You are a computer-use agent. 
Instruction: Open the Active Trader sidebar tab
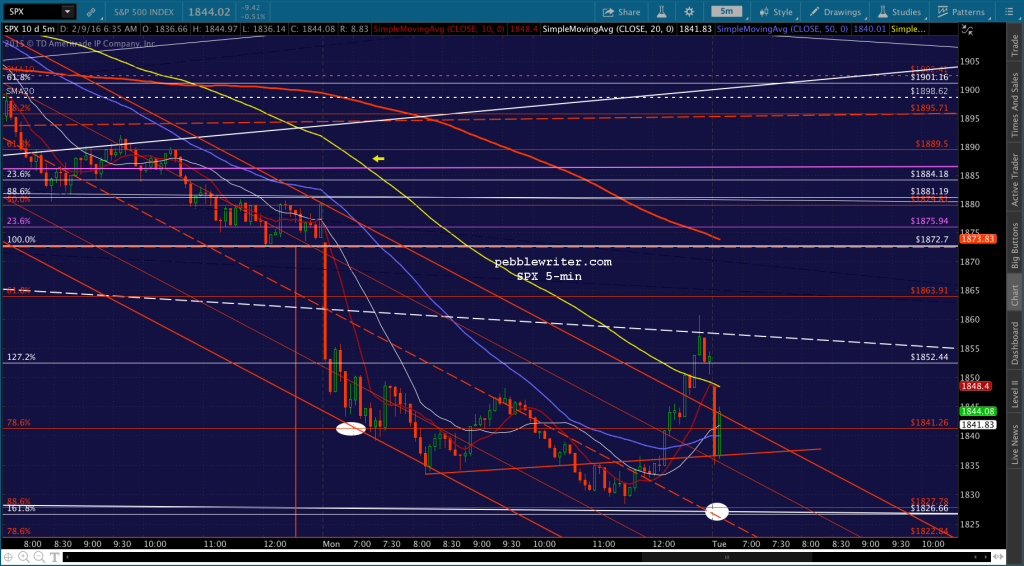pos(1015,180)
